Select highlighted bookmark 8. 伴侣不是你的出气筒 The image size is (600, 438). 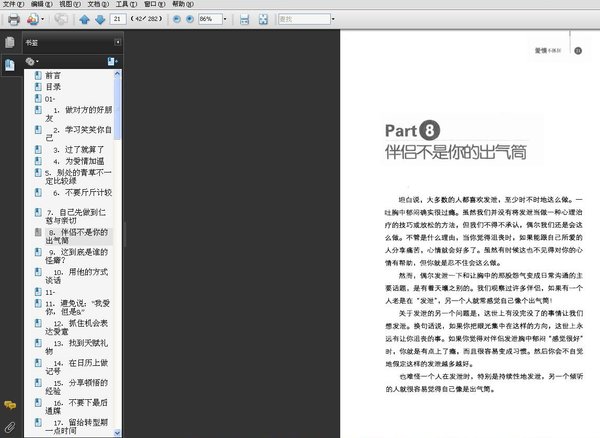(77, 236)
